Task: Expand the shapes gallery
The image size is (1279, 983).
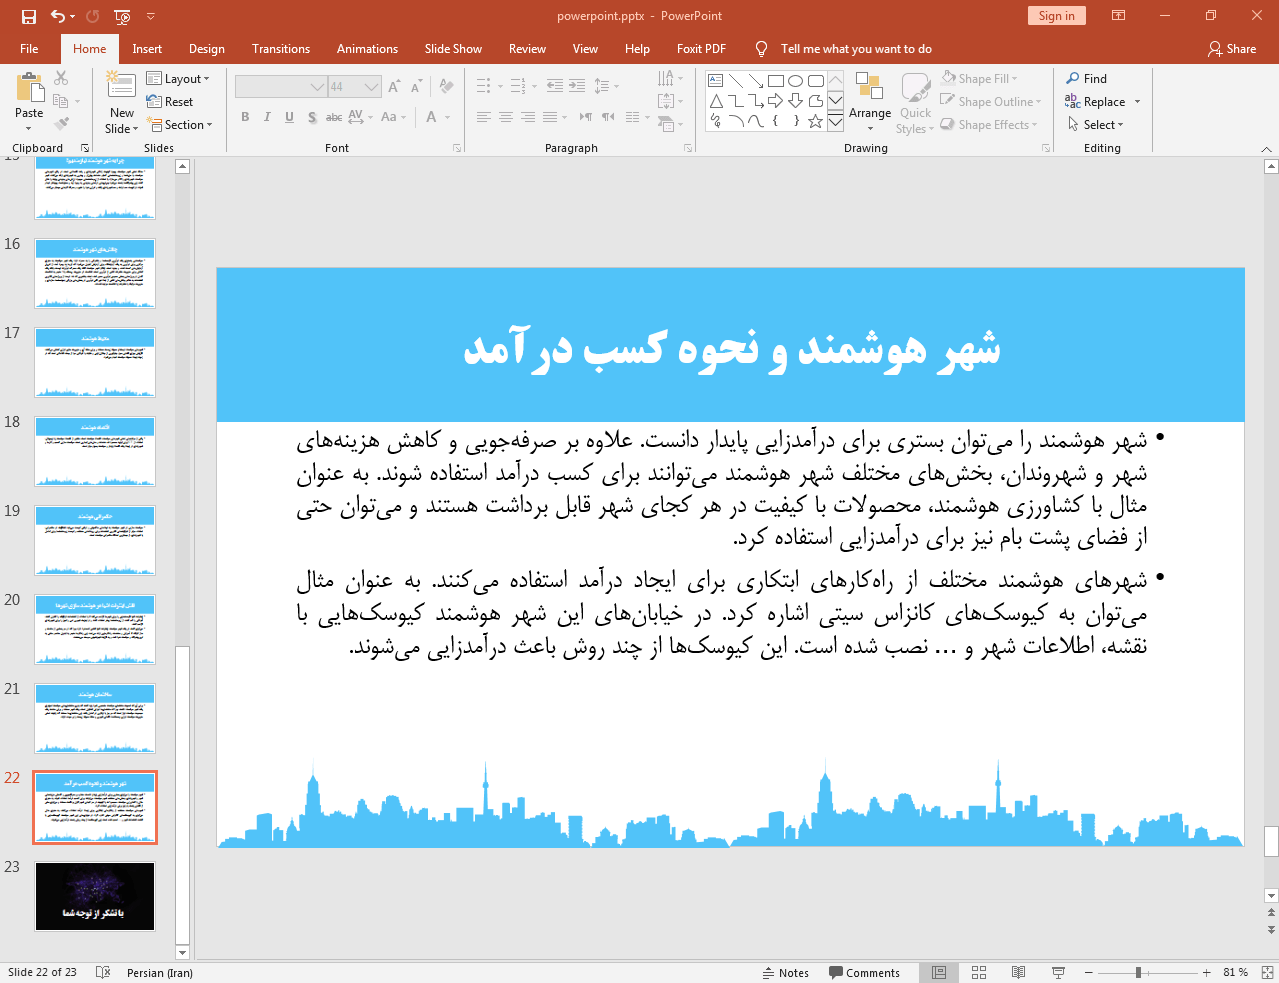Action: pos(836,123)
